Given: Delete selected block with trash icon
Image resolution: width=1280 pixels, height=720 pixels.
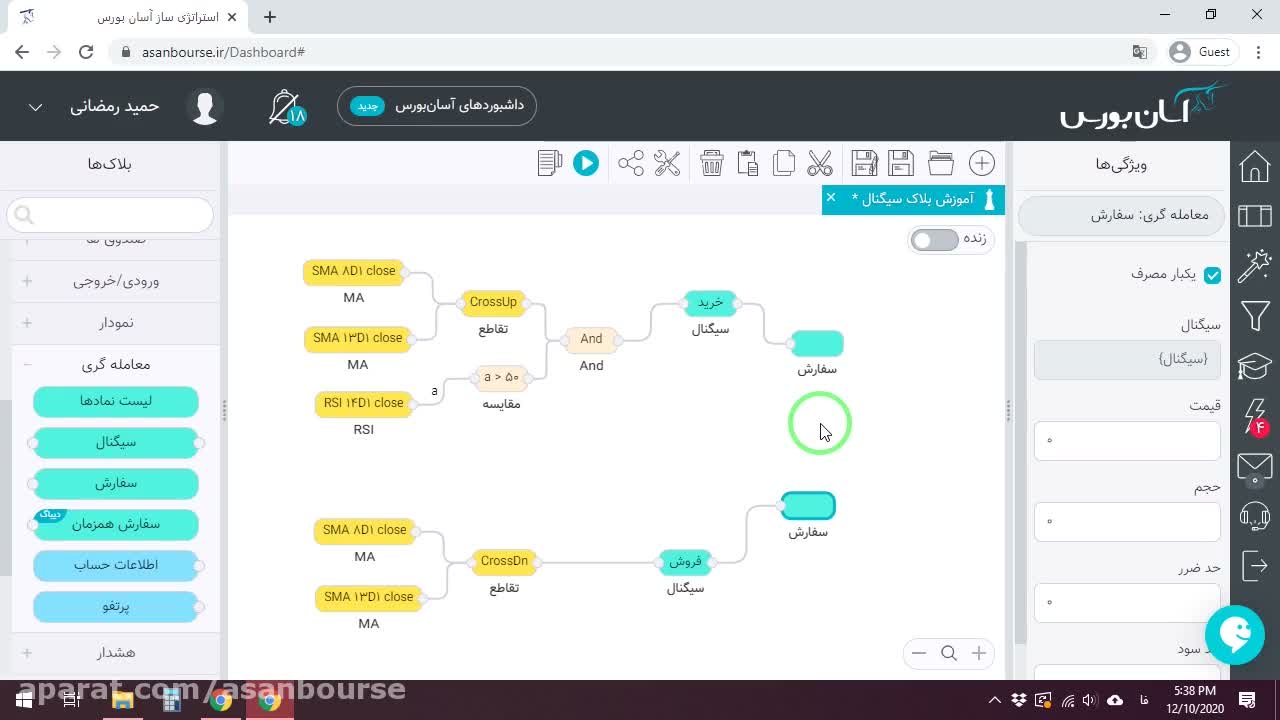Looking at the screenshot, I should (x=711, y=163).
